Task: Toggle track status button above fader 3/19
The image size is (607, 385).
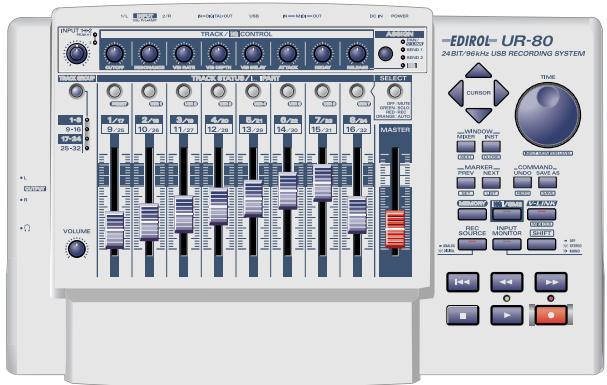Action: [x=183, y=91]
